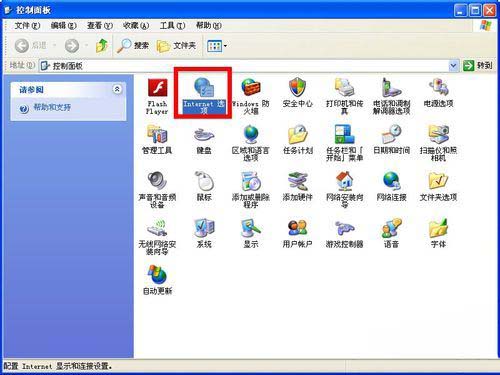Open the 用户帐户 icon
The image size is (500, 375).
click(297, 228)
